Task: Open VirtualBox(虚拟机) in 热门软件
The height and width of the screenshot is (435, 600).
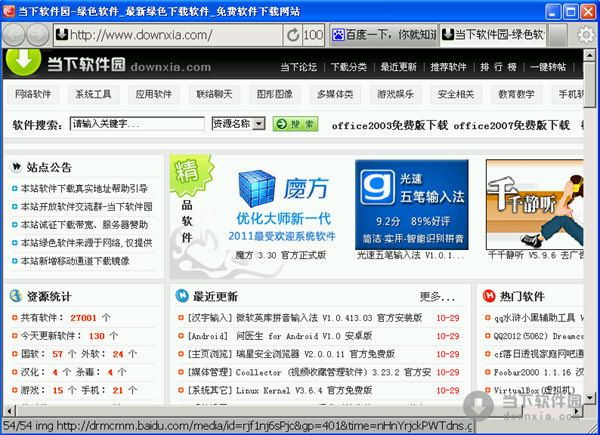Action: tap(535, 390)
